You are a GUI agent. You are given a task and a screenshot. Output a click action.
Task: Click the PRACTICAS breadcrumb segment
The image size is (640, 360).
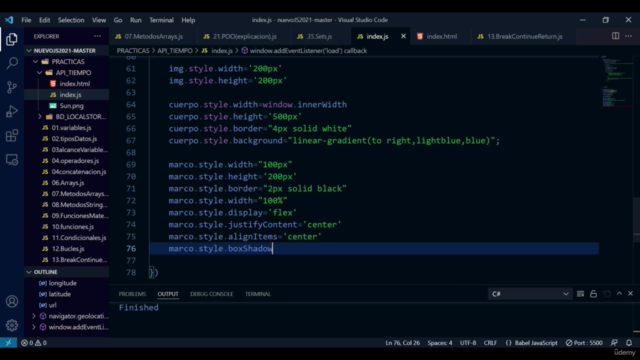tap(133, 51)
